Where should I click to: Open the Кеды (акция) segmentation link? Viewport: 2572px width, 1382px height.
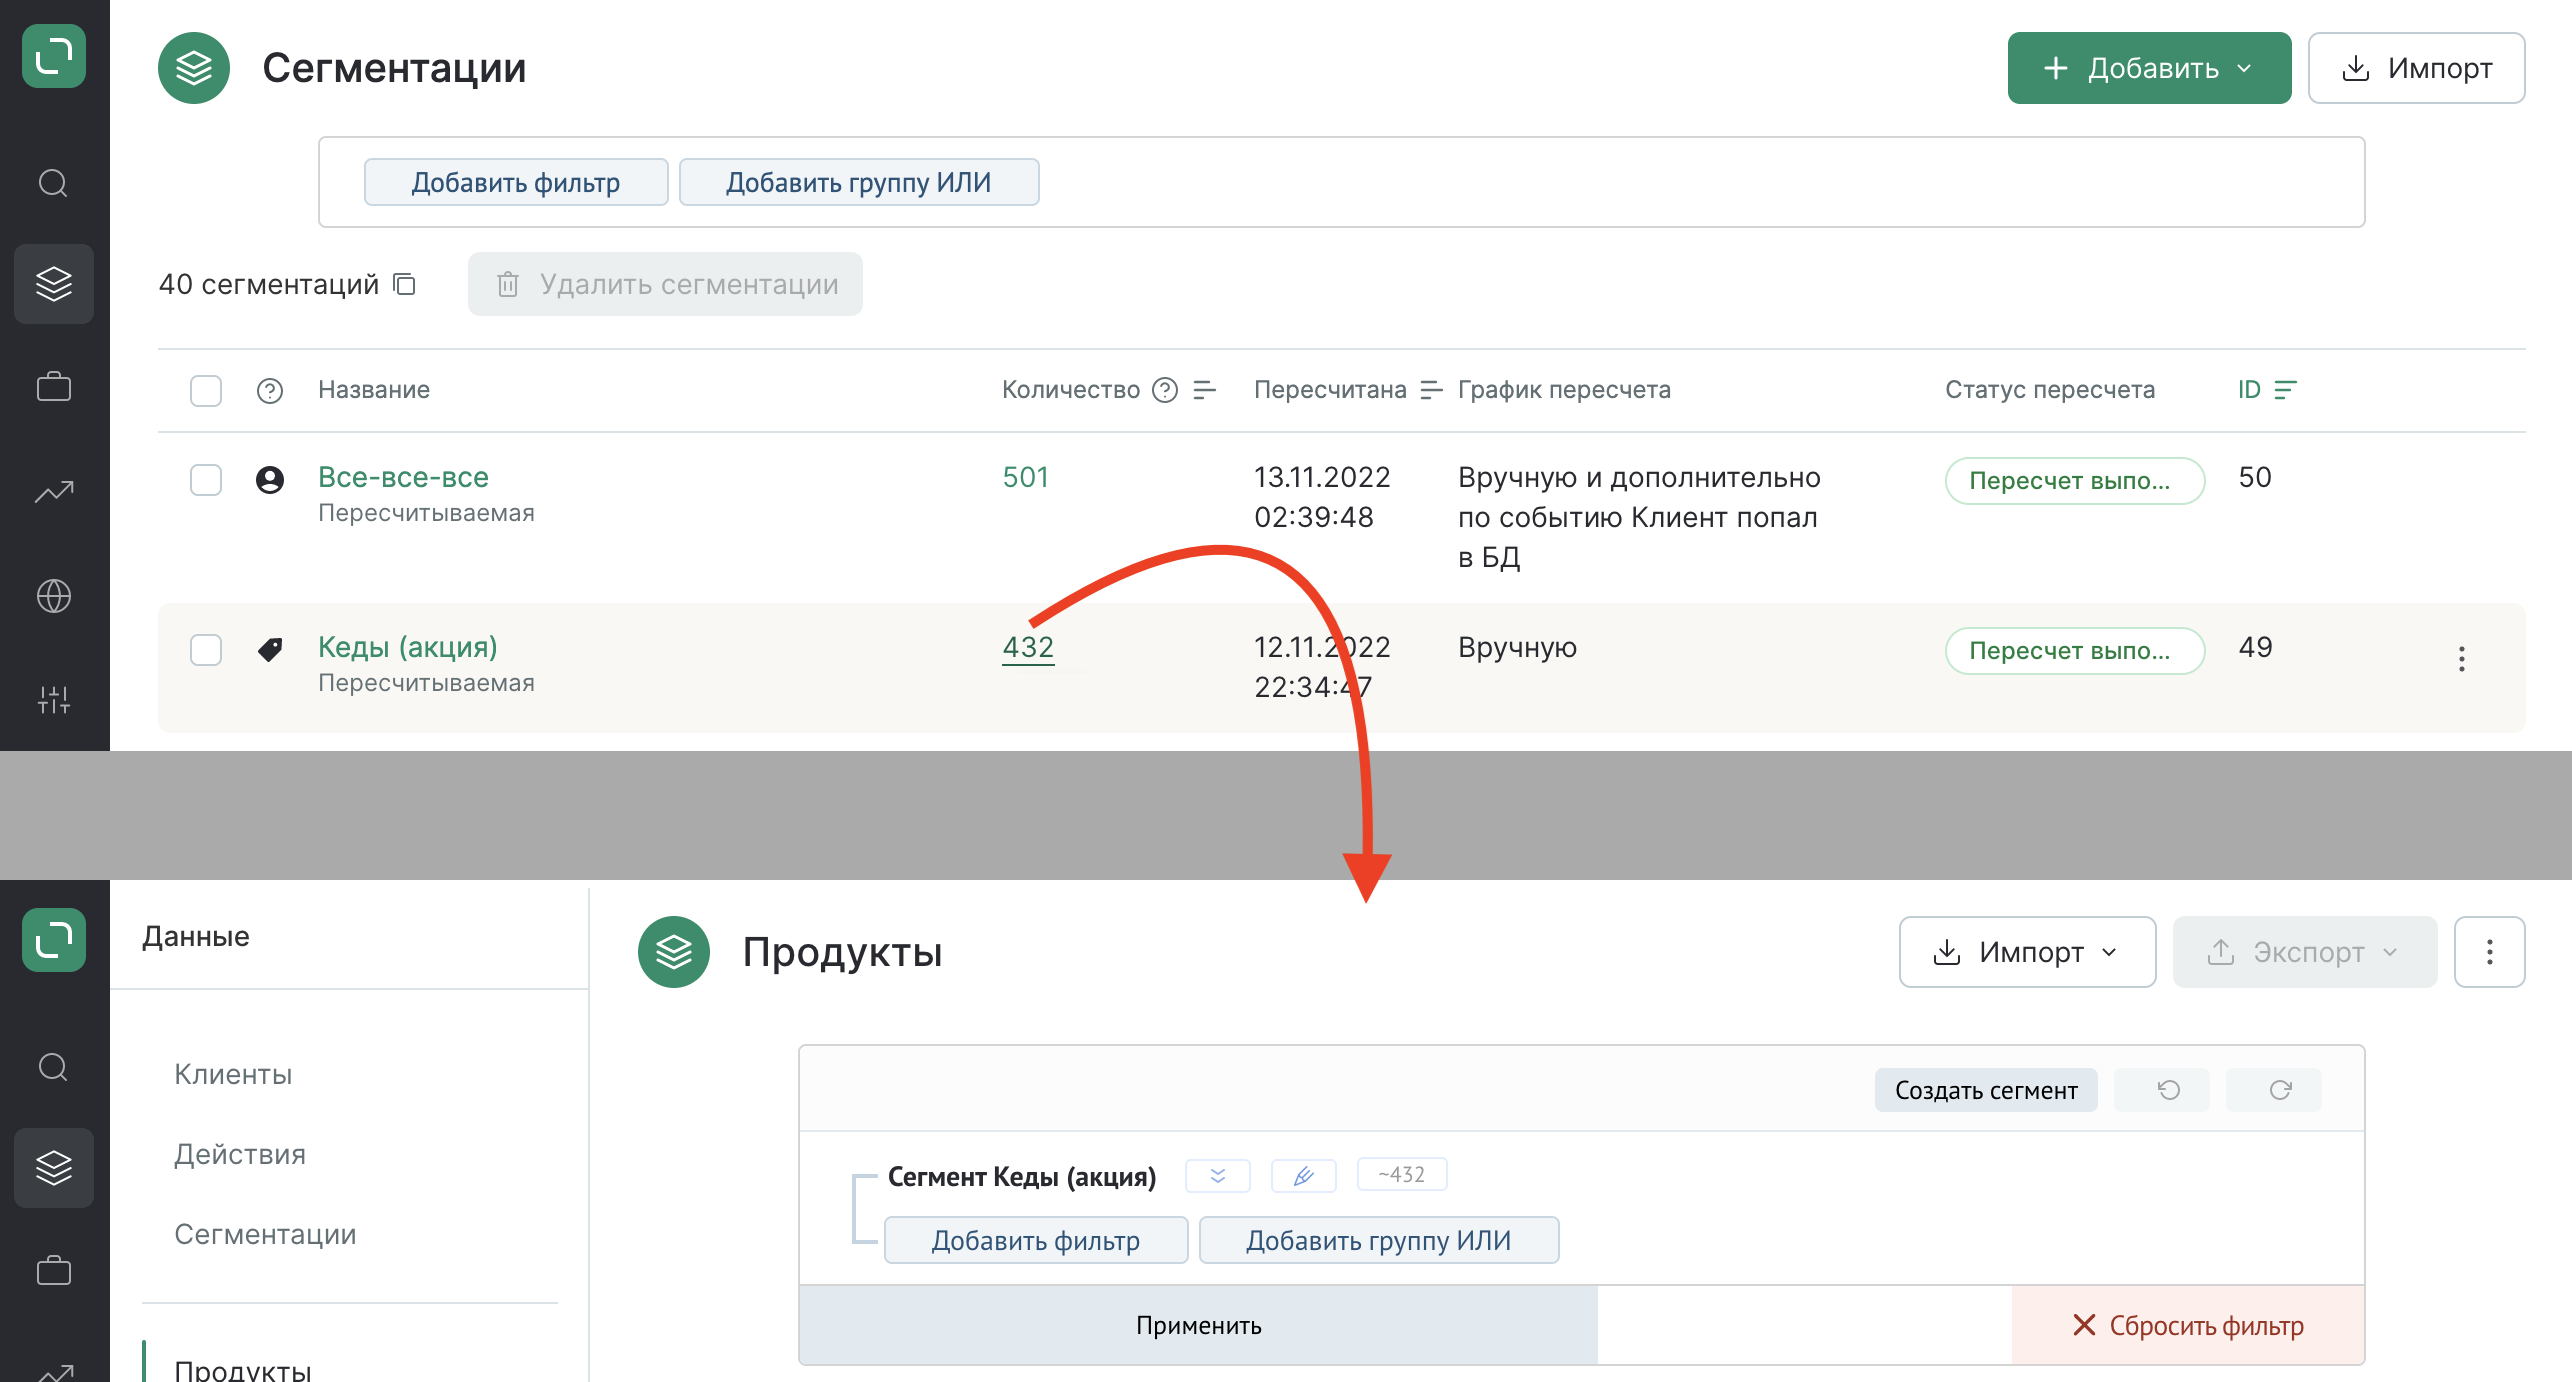click(408, 647)
